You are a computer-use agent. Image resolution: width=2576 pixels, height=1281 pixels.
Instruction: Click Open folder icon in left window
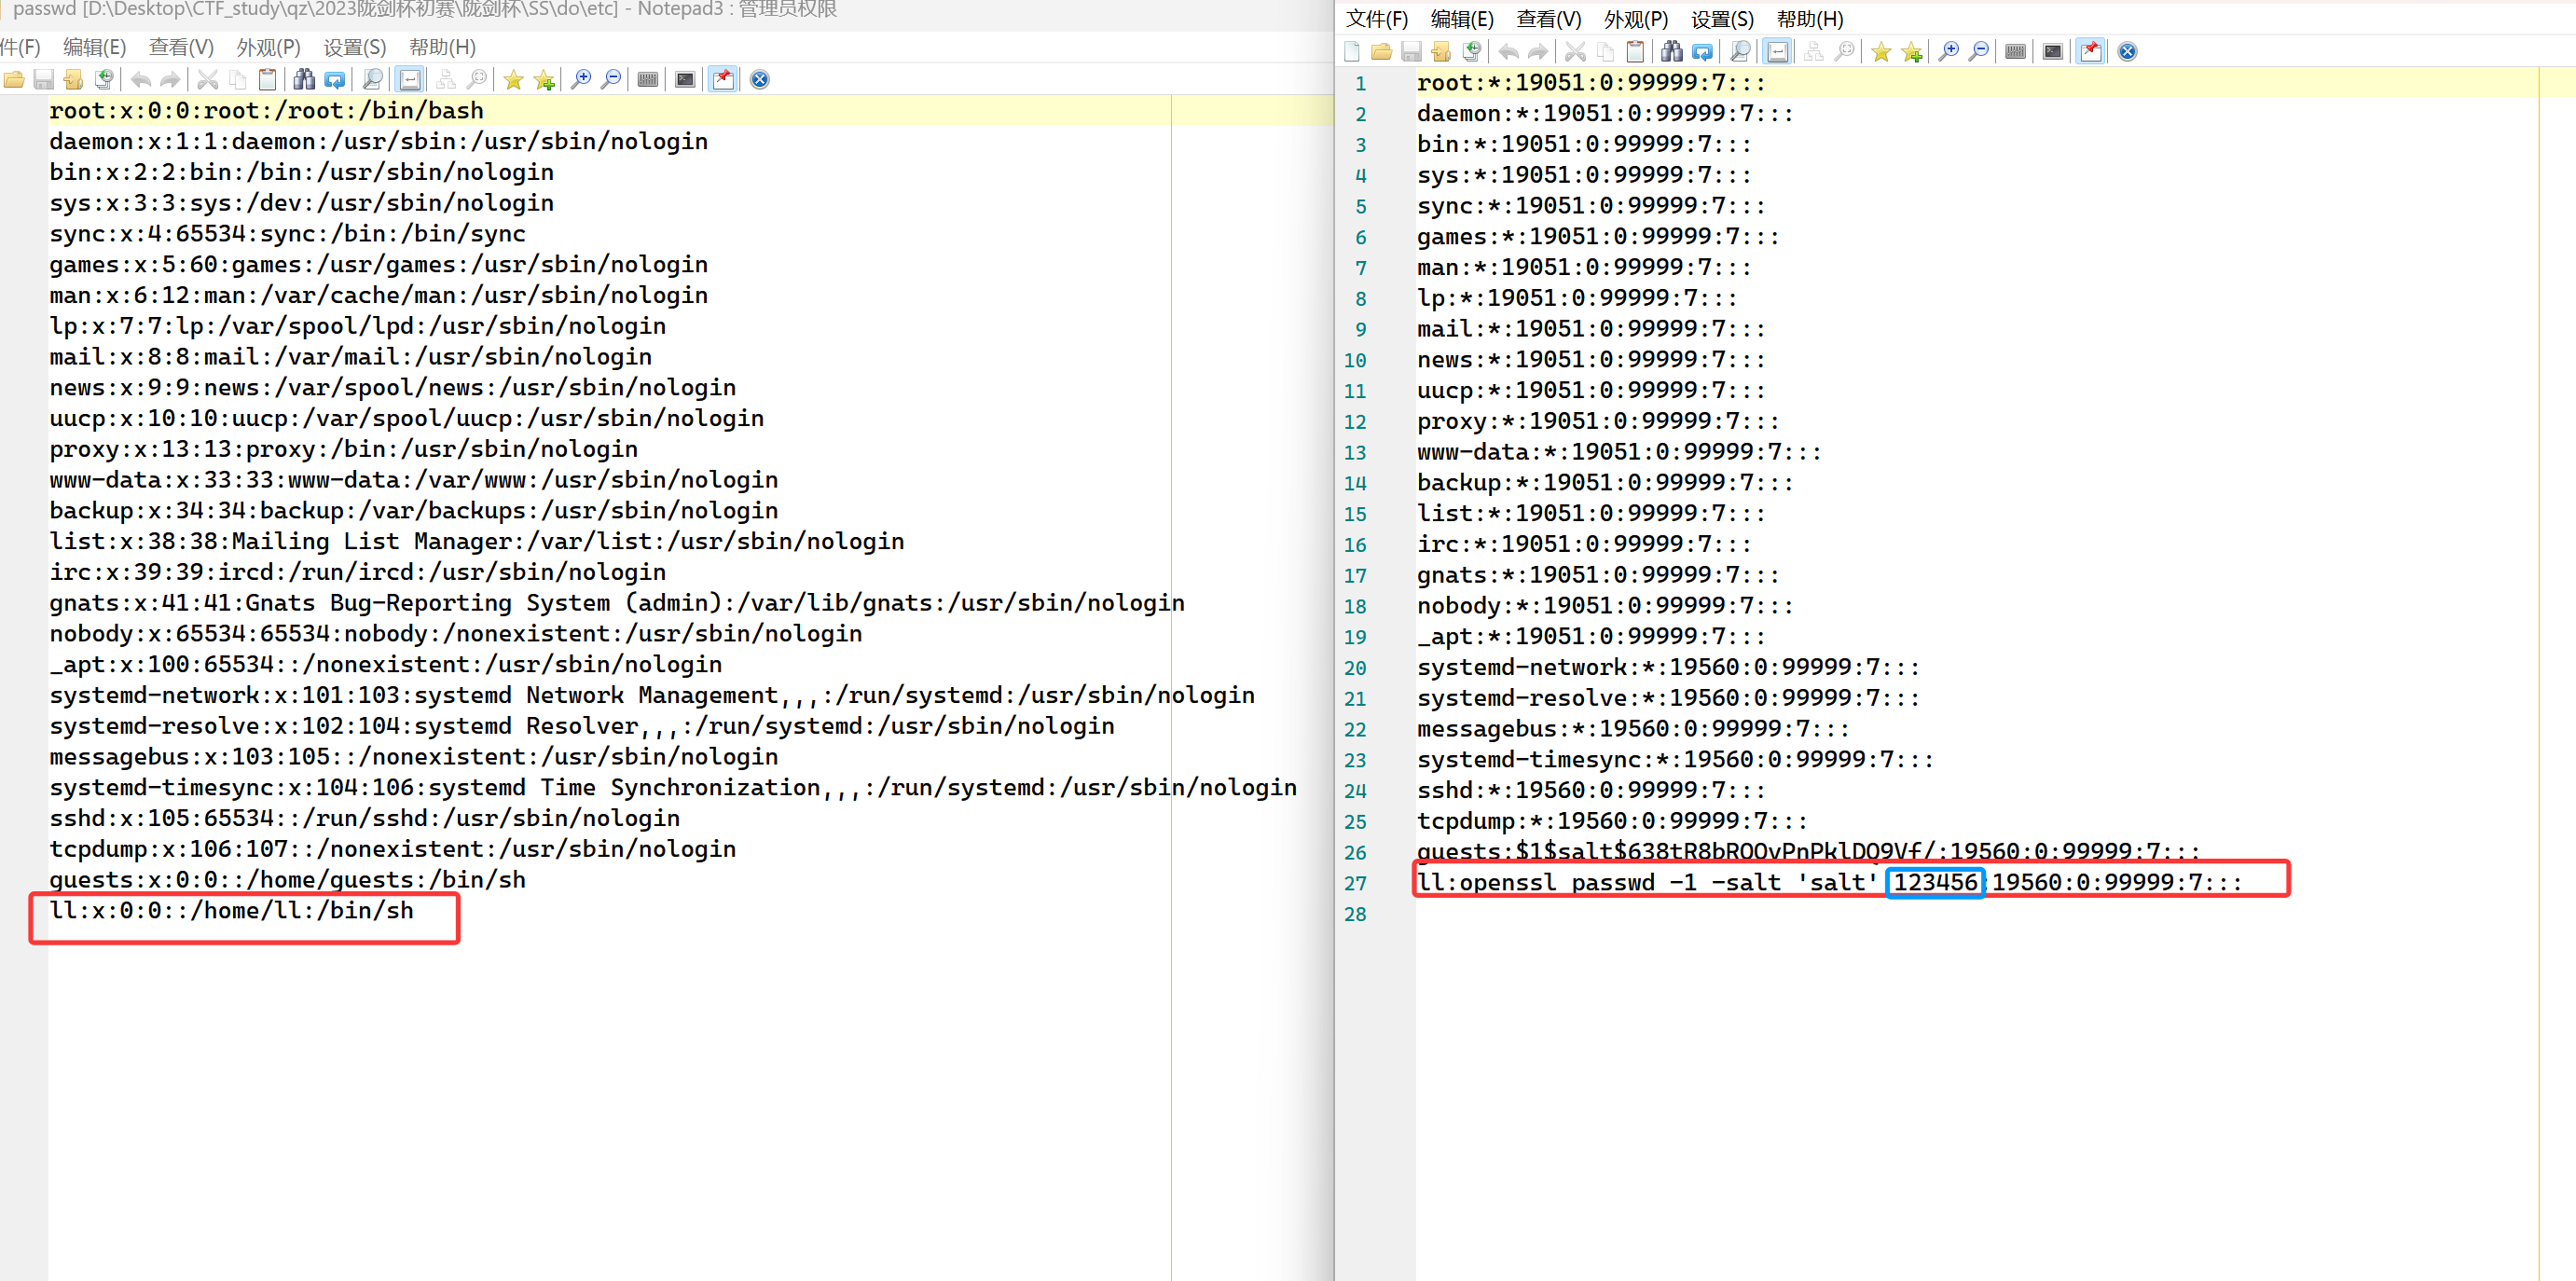click(14, 80)
